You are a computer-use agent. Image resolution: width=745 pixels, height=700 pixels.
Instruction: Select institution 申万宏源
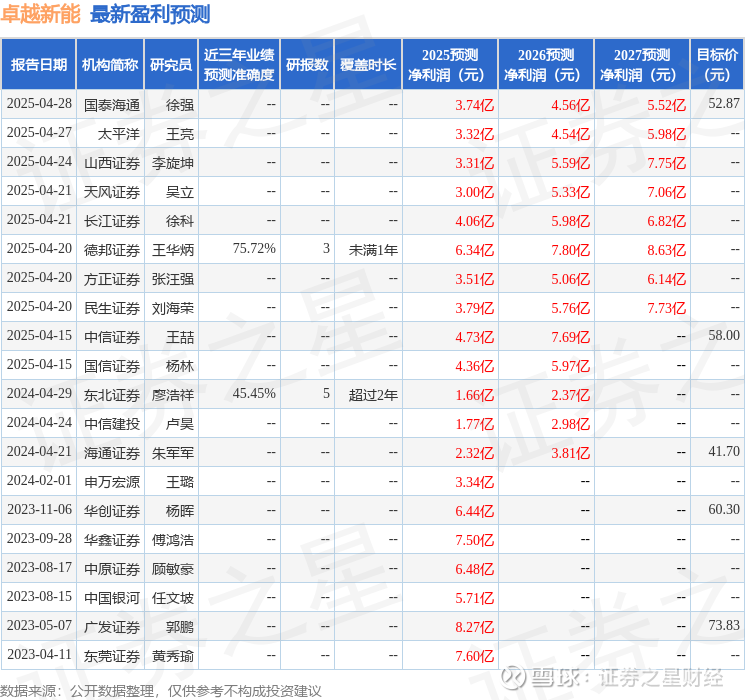pyautogui.click(x=112, y=482)
